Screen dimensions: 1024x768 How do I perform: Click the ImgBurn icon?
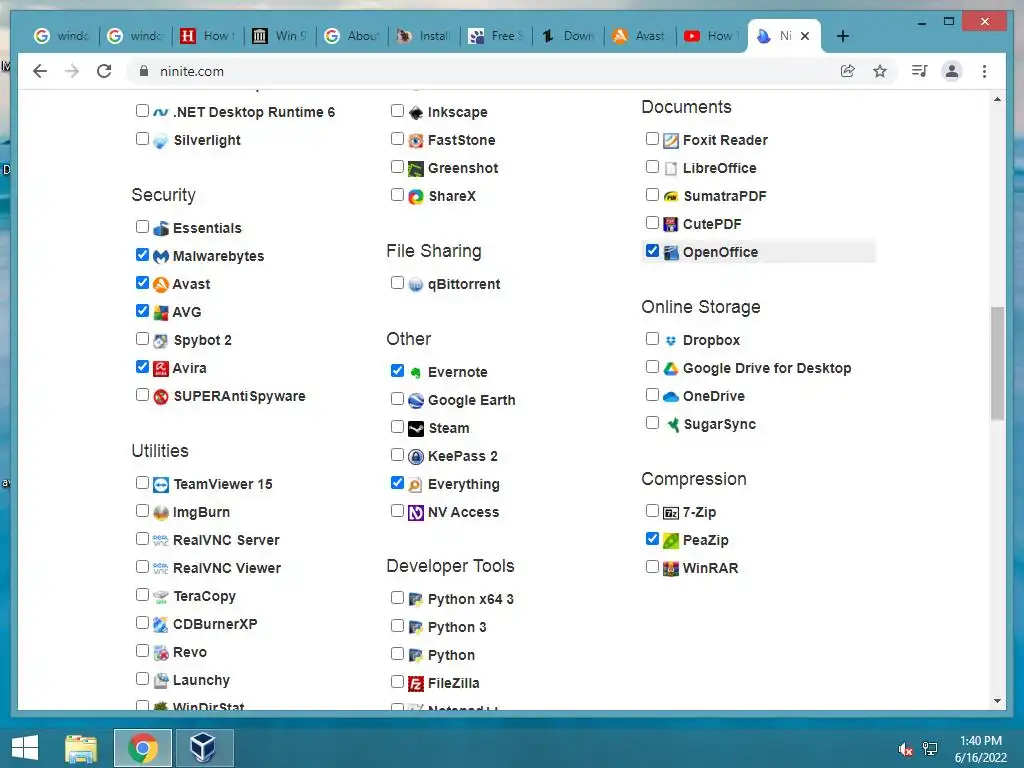point(161,513)
